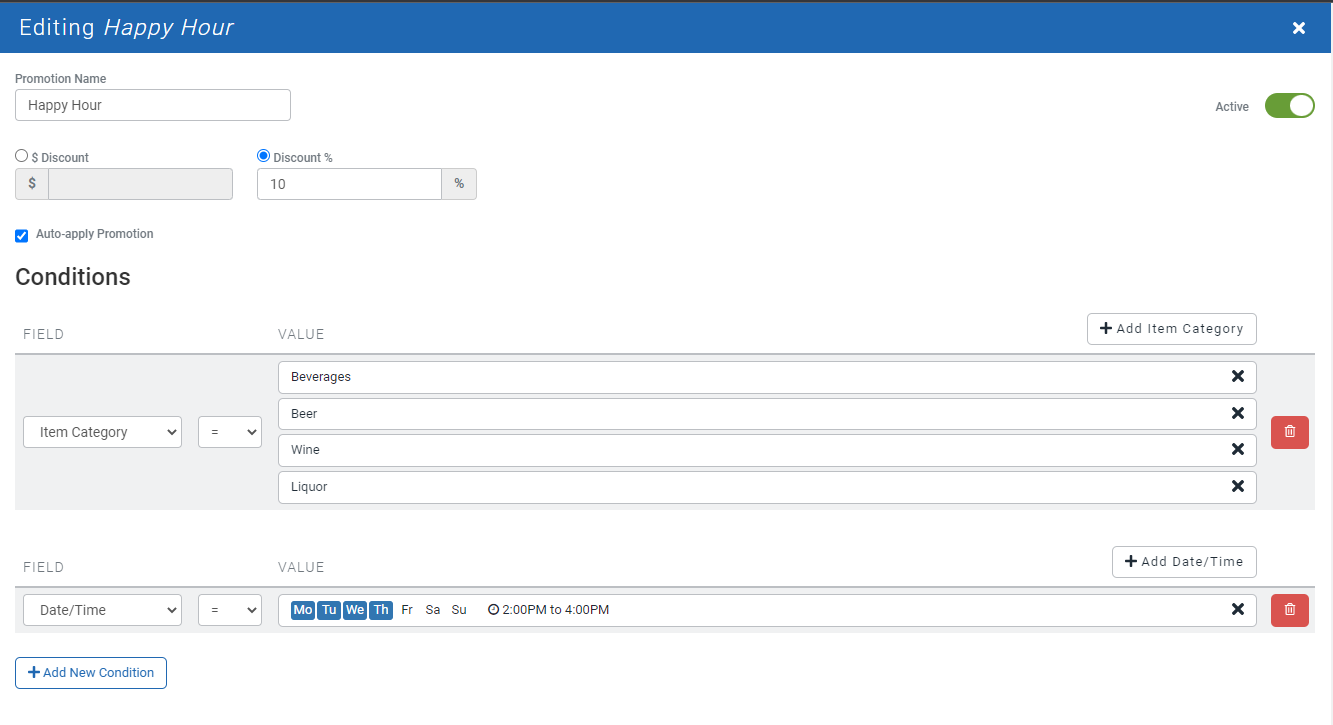Close the Editing Happy Hour dialog
The width and height of the screenshot is (1333, 725).
[1299, 28]
